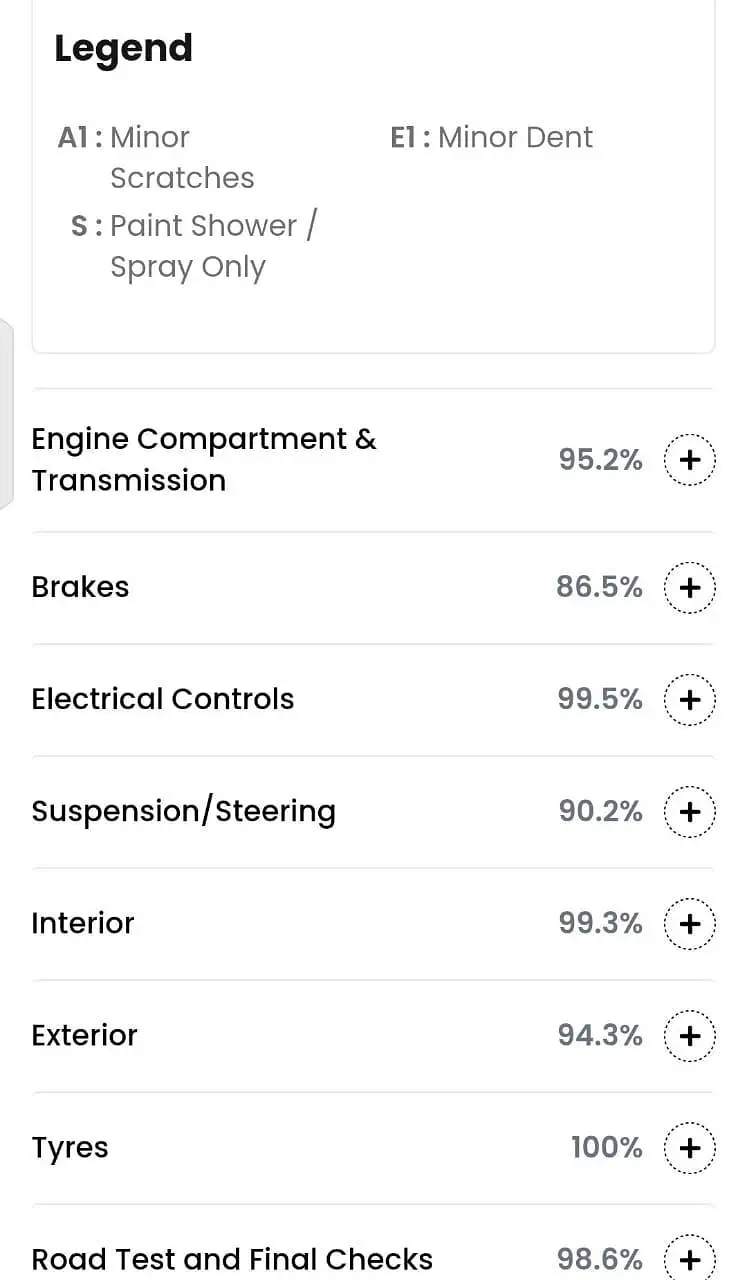Expand Road Test and Final Checks plus icon
This screenshot has height=1280, width=747.
click(x=690, y=1258)
